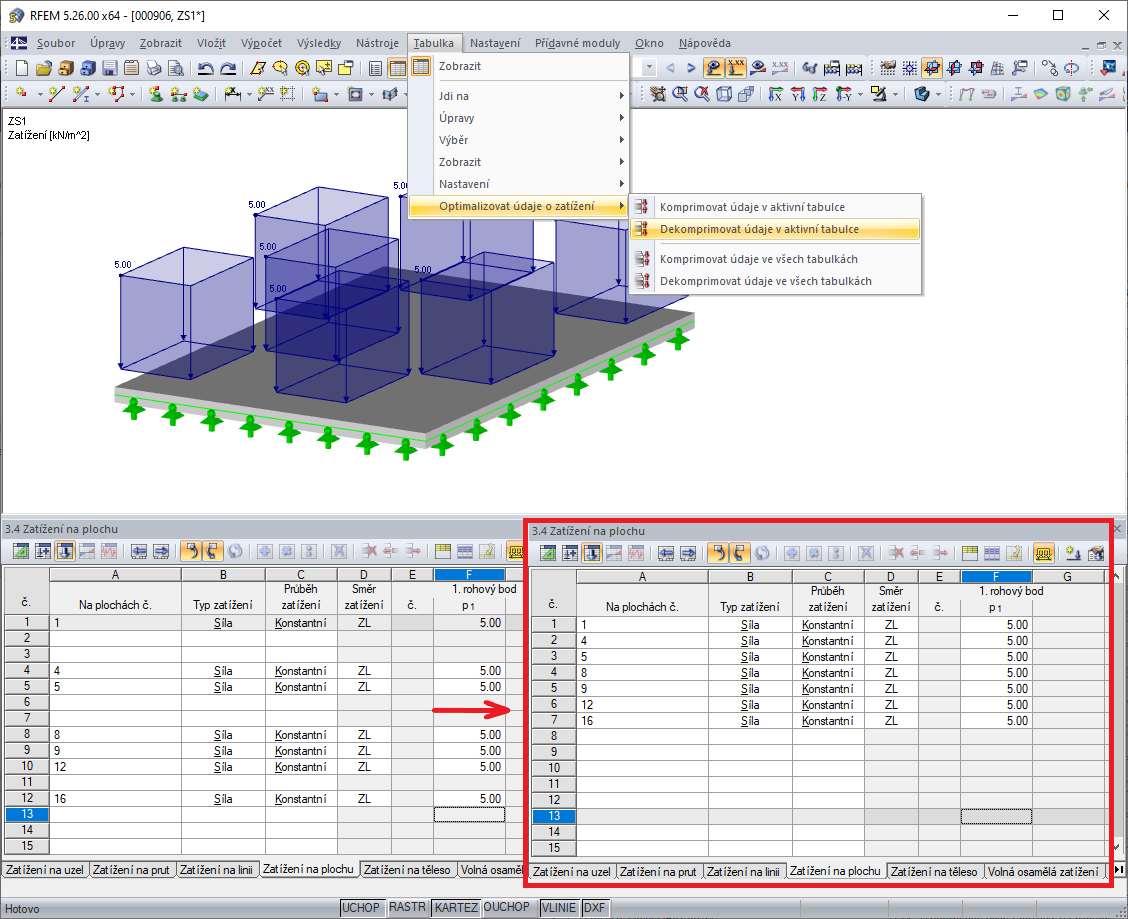Click the View in Z direction icon

click(x=819, y=94)
